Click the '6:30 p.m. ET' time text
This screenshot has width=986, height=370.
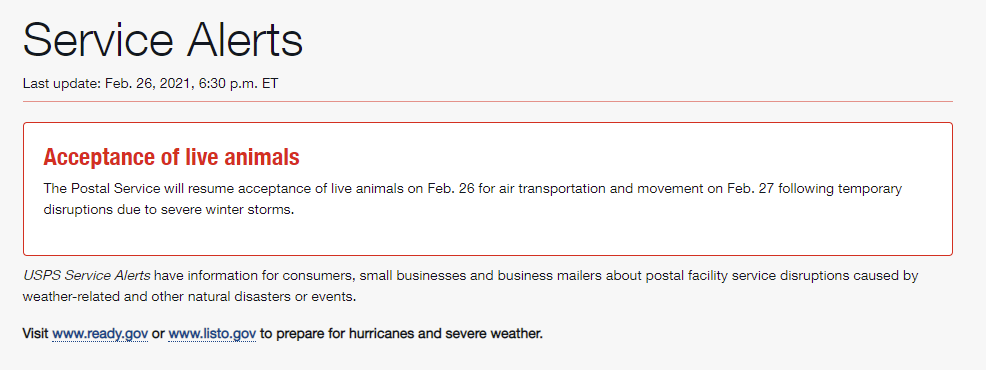tap(238, 84)
